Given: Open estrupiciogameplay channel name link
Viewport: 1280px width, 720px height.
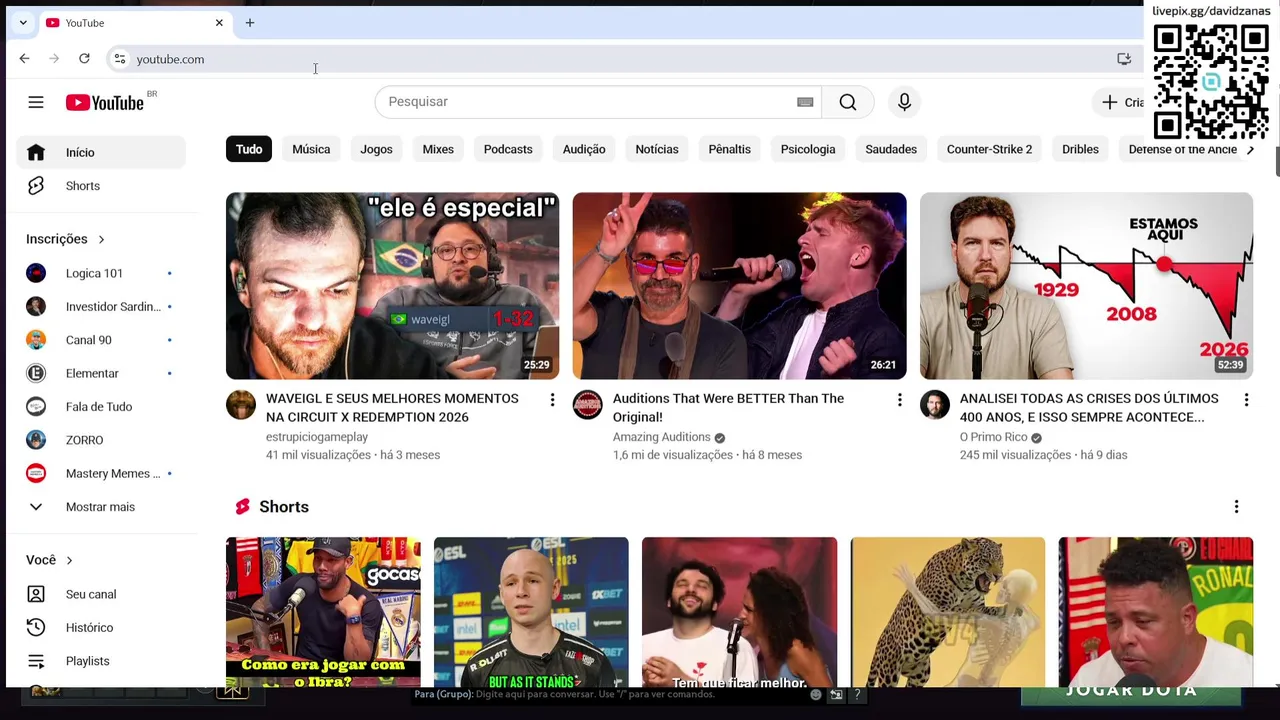Looking at the screenshot, I should 317,437.
